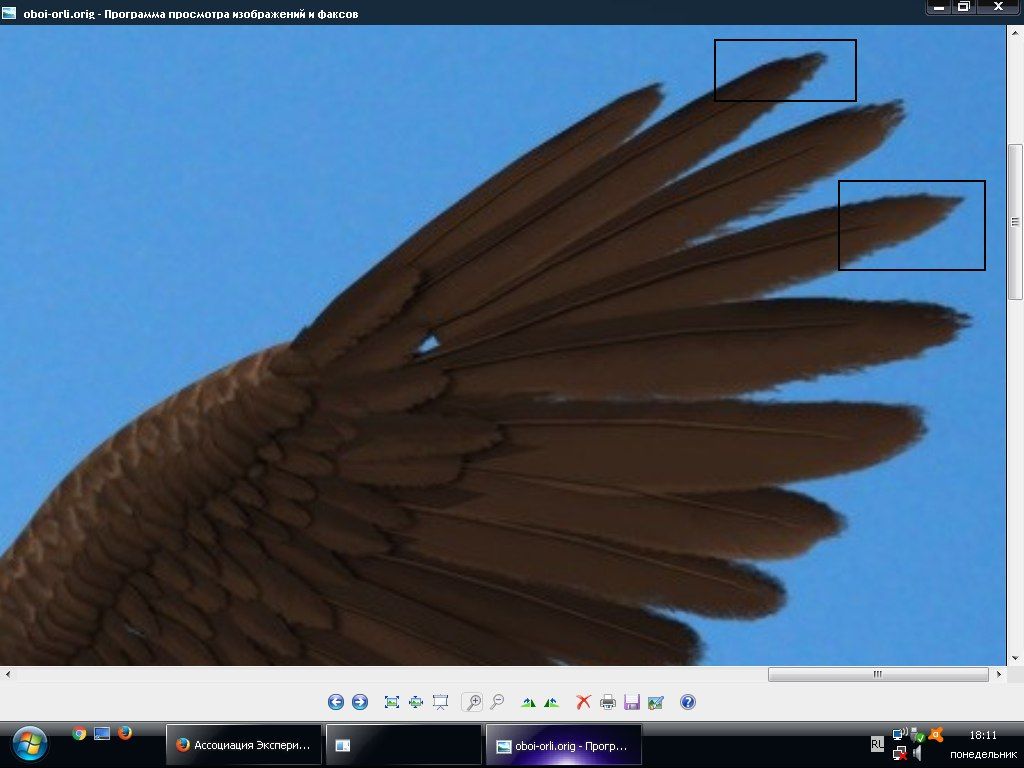Show image at actual size

click(x=416, y=702)
